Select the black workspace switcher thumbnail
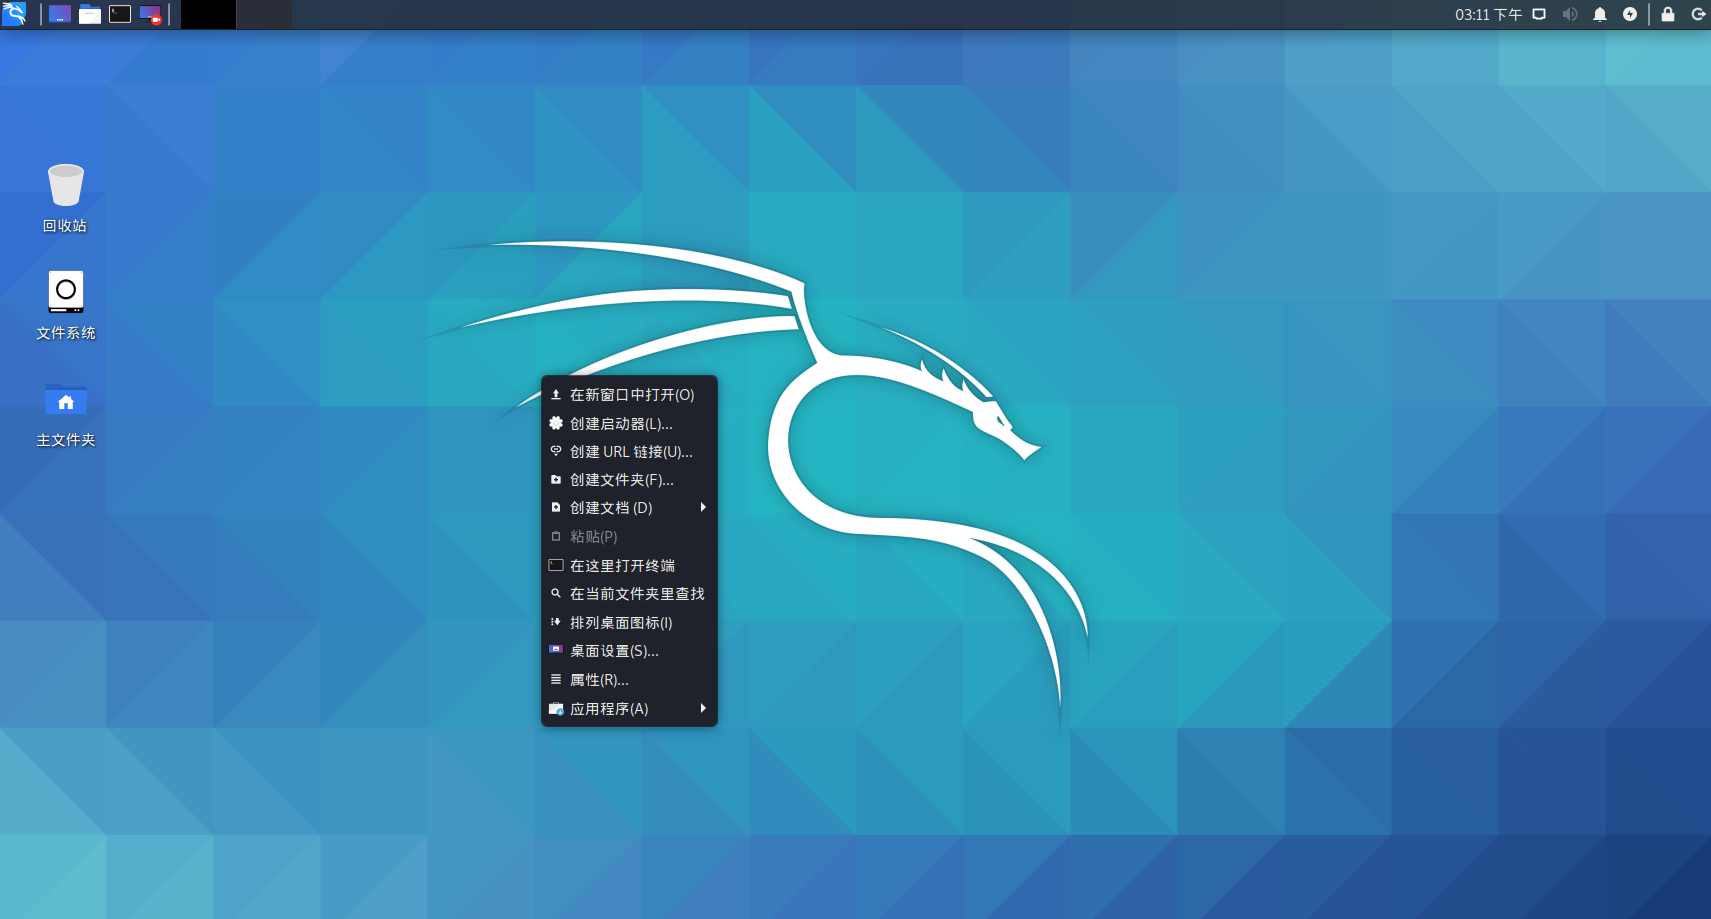This screenshot has width=1711, height=919. (208, 14)
